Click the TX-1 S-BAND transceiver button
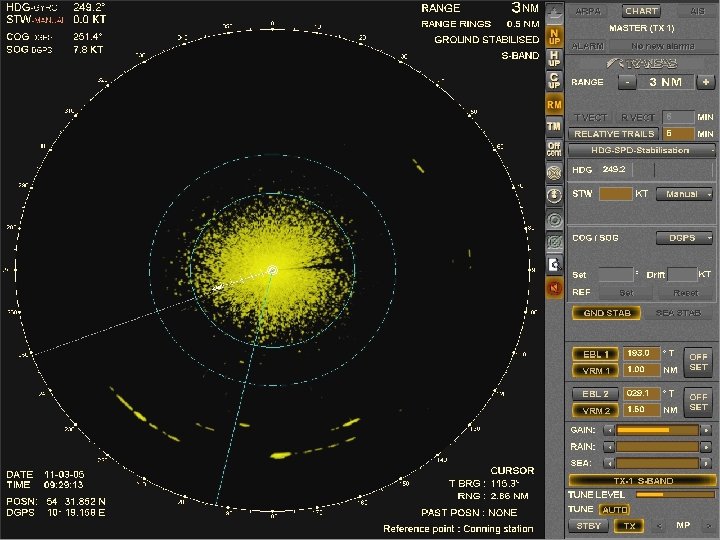Image resolution: width=720 pixels, height=540 pixels. pyautogui.click(x=642, y=481)
